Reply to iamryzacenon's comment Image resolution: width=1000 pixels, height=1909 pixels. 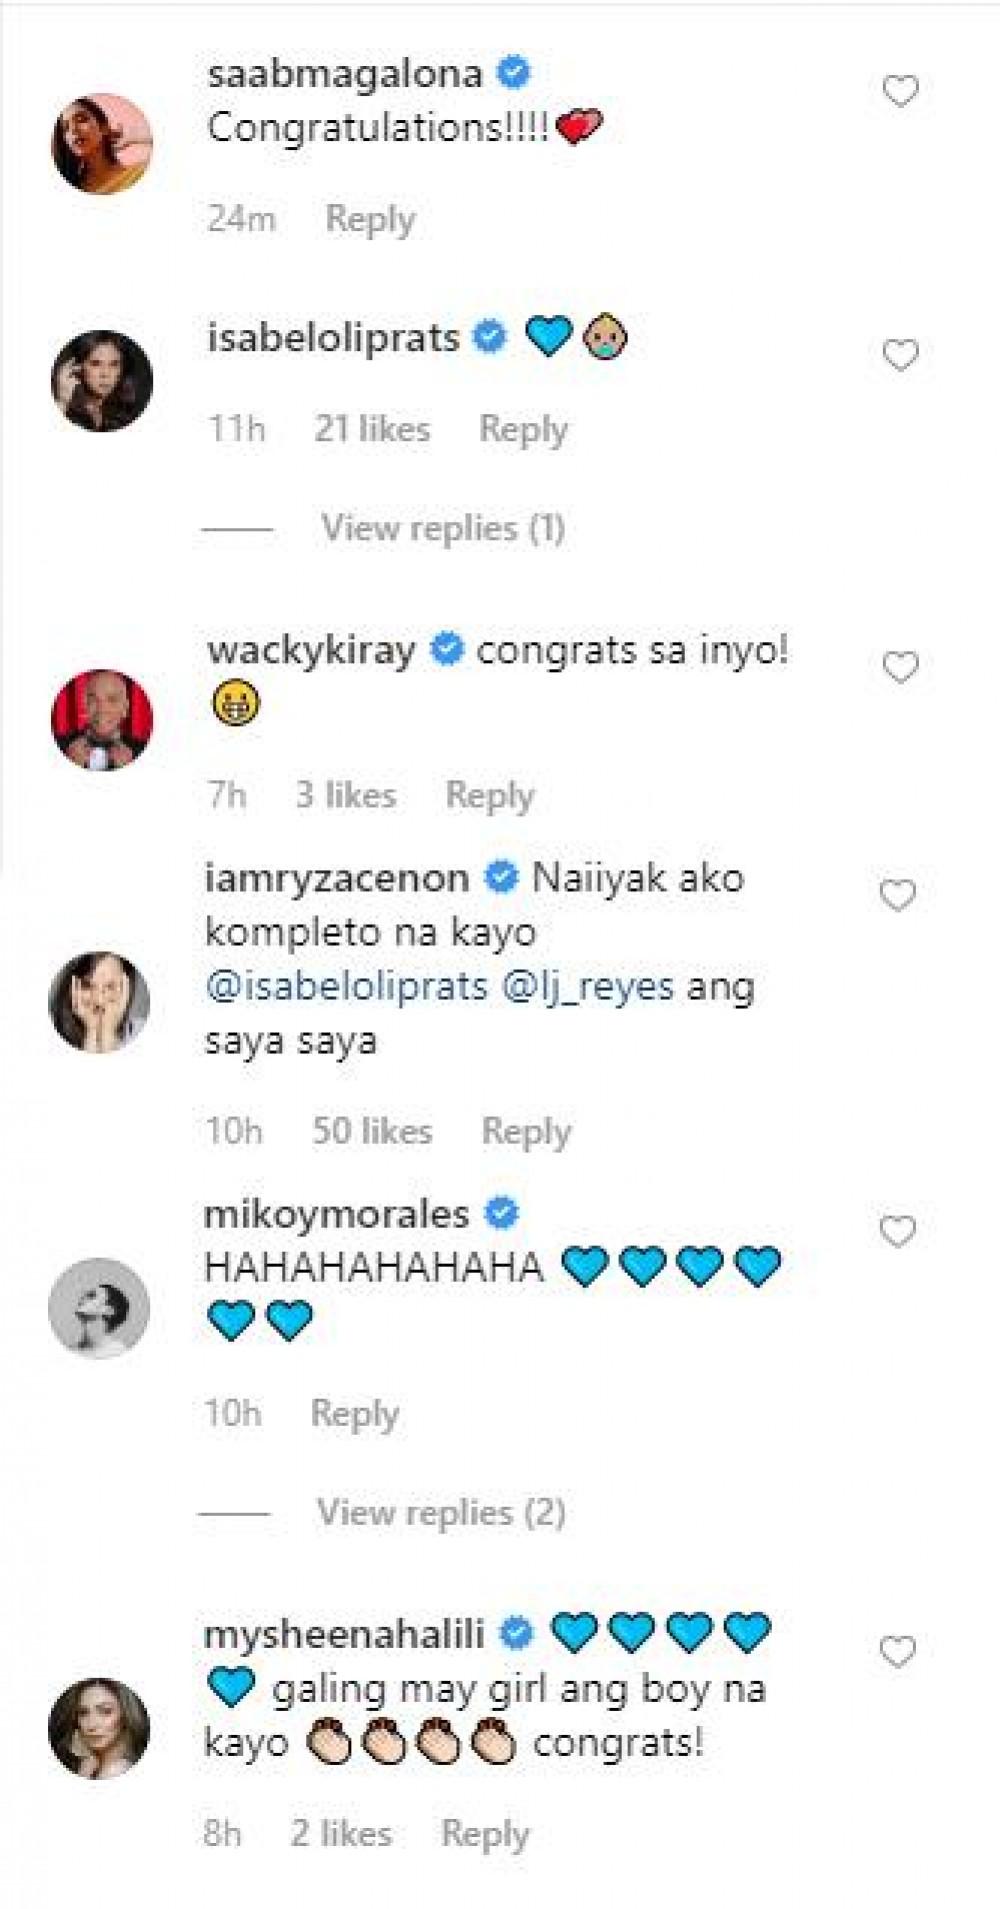526,1131
